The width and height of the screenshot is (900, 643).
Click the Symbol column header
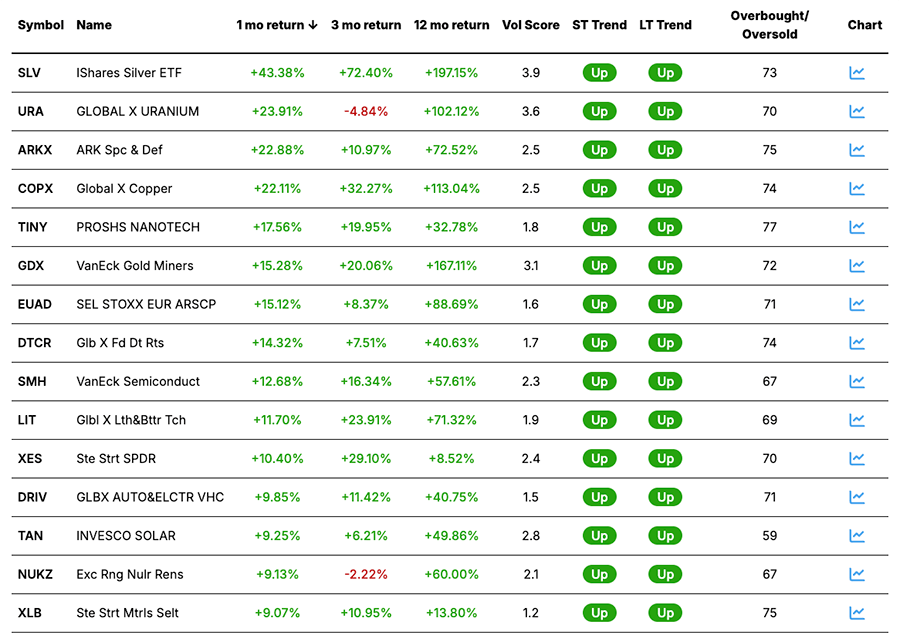41,25
